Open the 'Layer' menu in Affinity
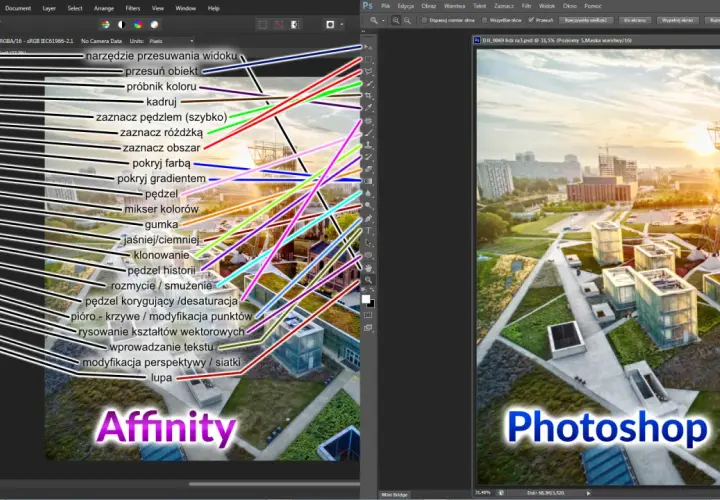 49,8
